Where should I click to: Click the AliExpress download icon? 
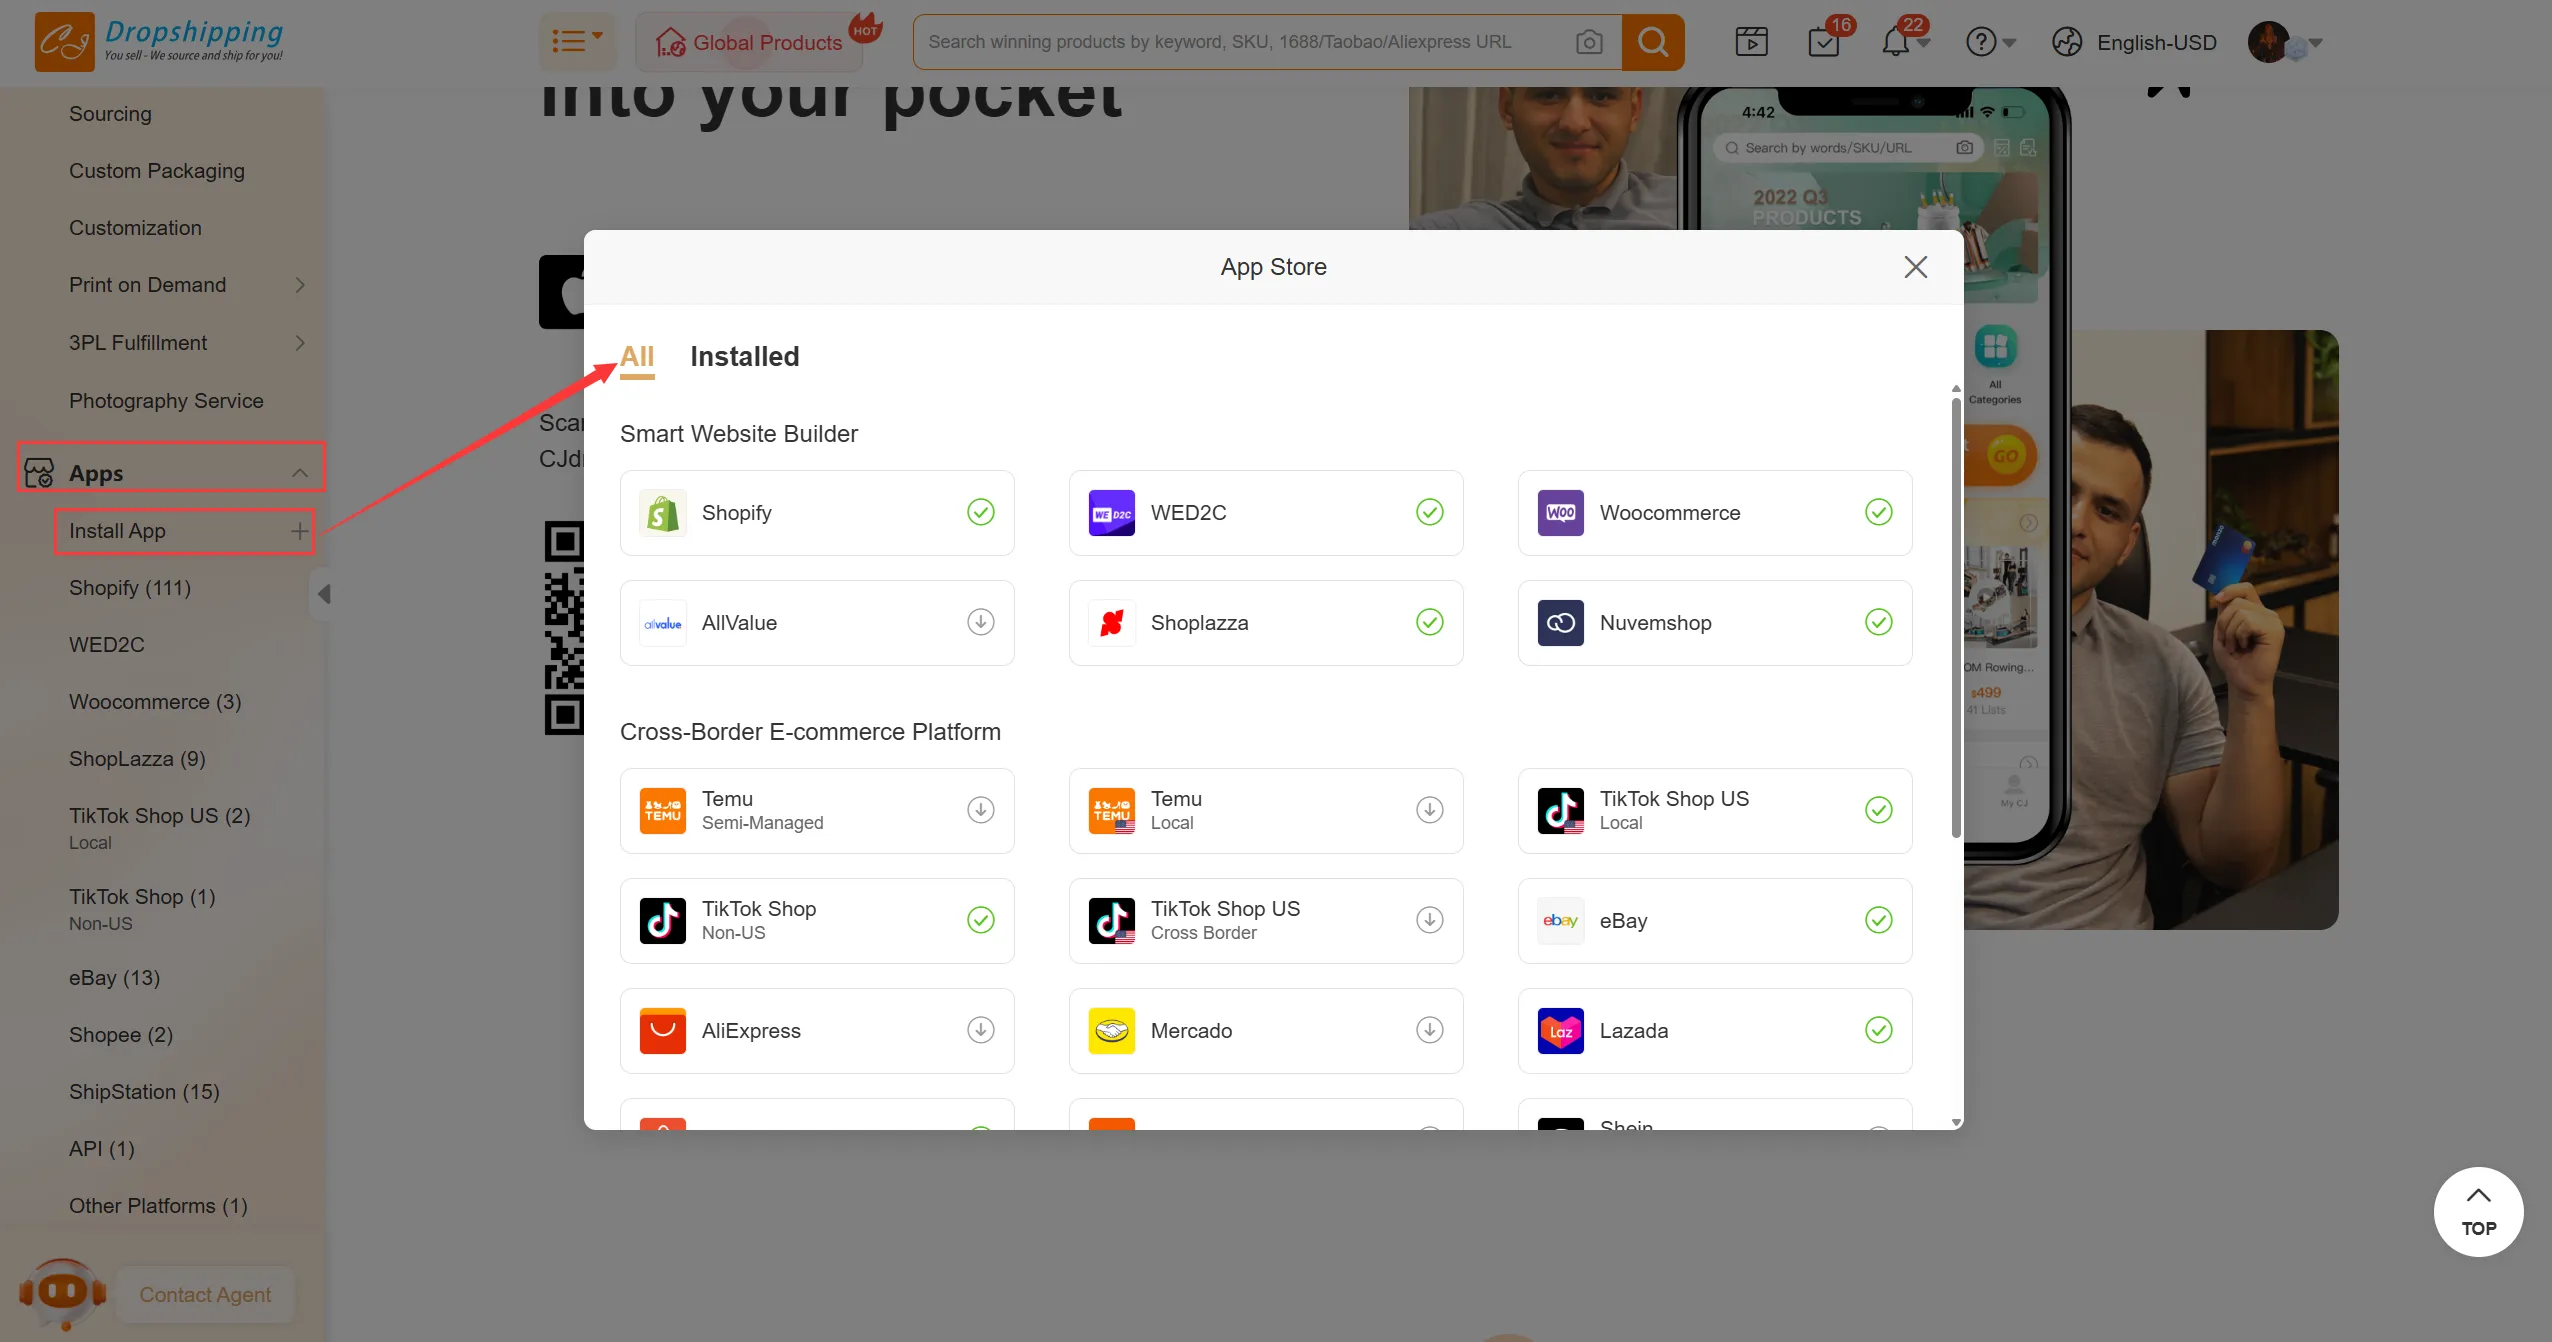tap(980, 1030)
